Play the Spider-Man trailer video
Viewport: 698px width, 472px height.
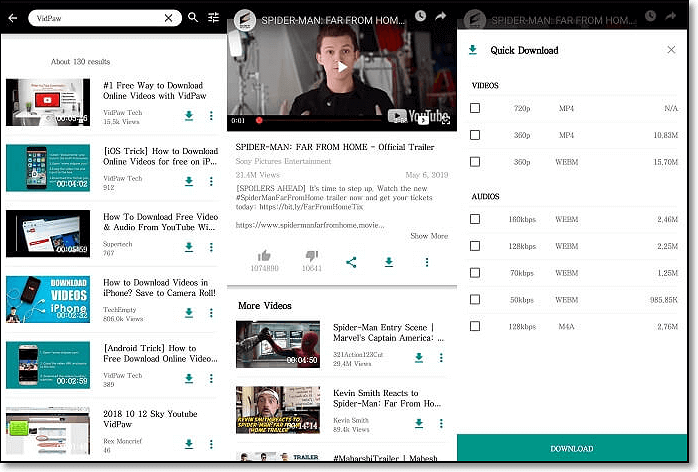342,67
